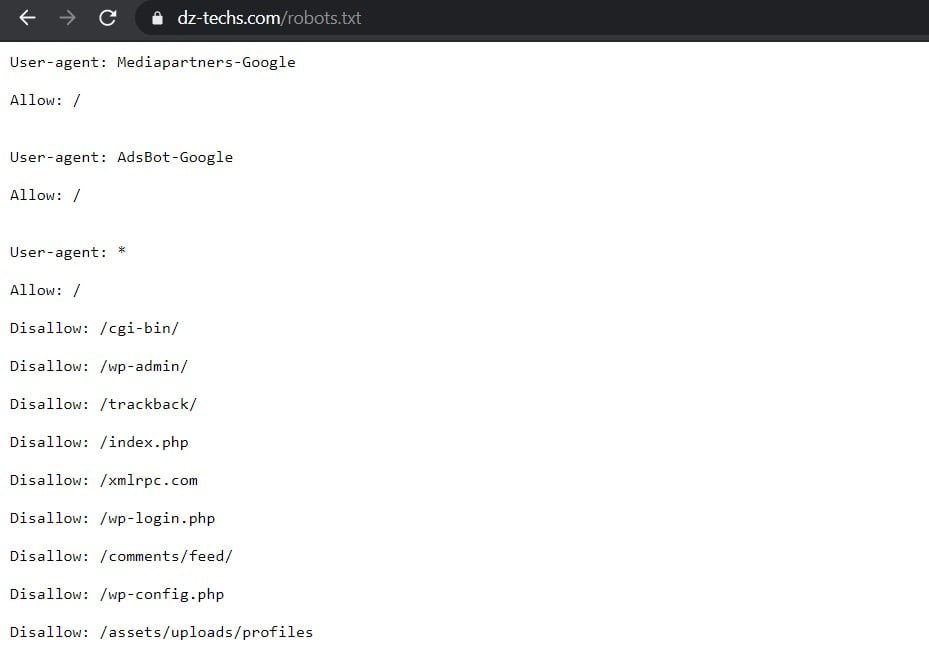
Task: Click the 'Disallow: /wp-admin/' line
Action: pos(99,366)
